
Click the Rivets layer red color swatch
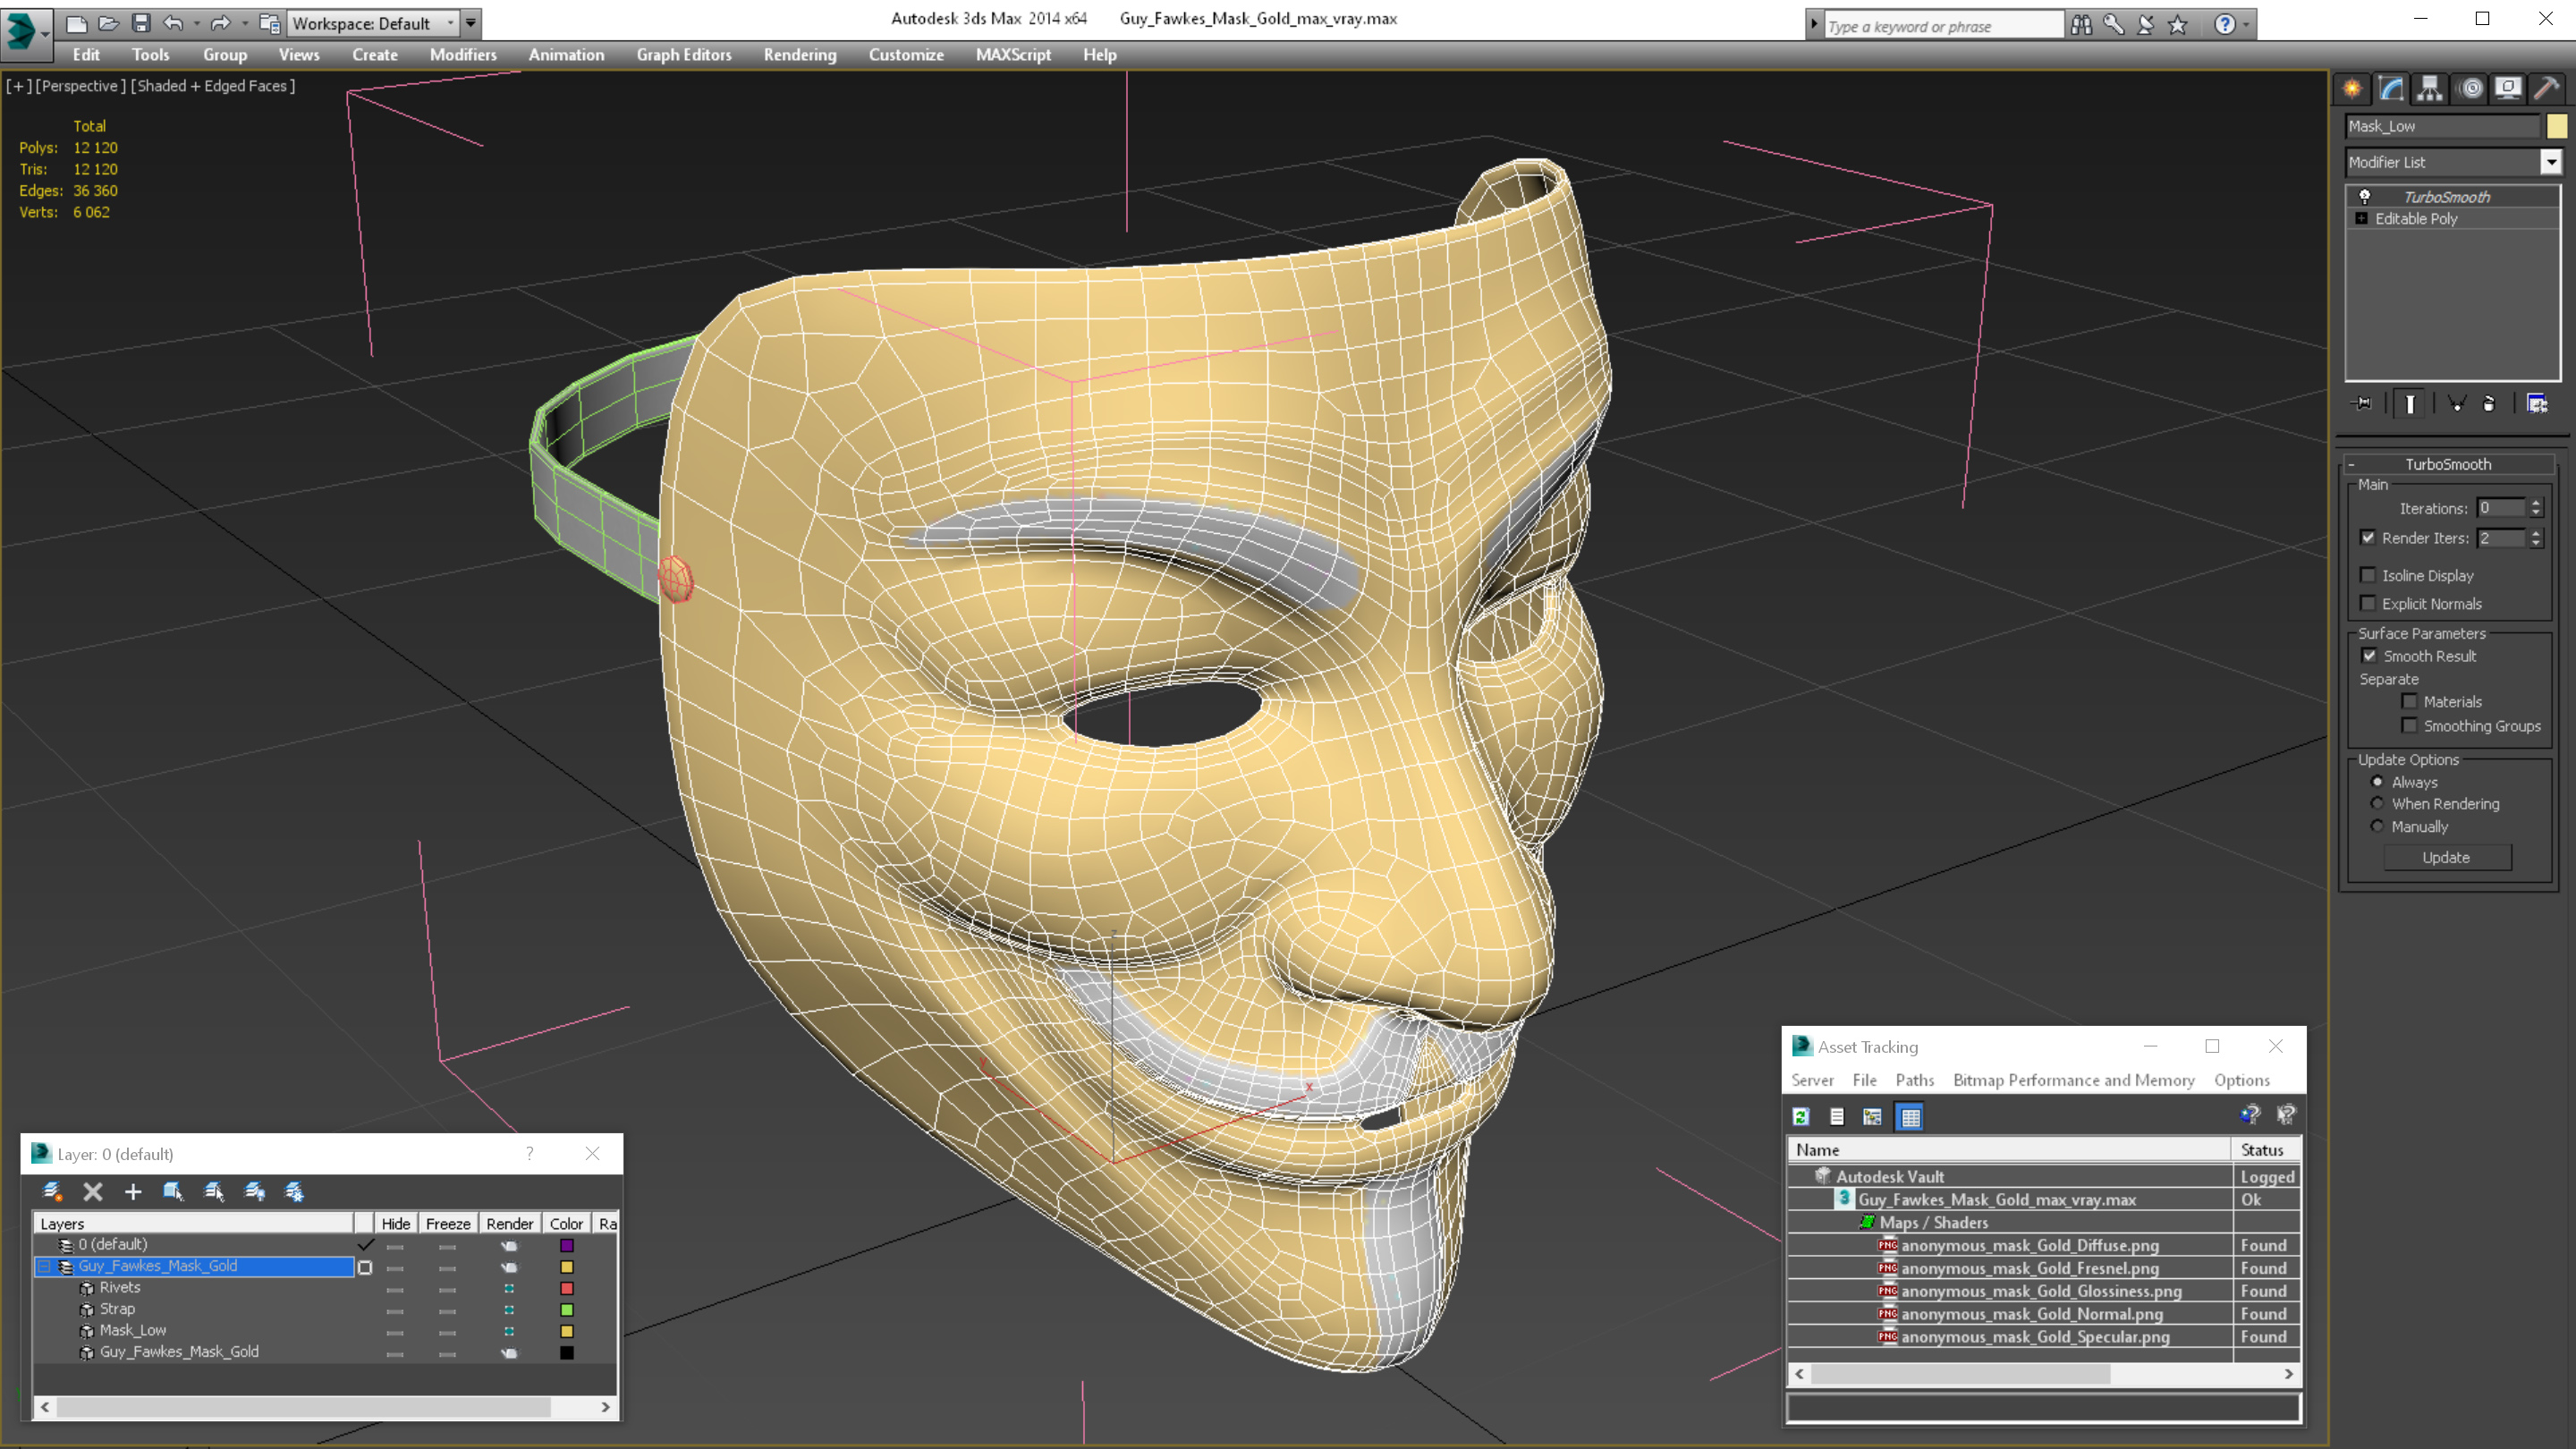click(x=567, y=1288)
